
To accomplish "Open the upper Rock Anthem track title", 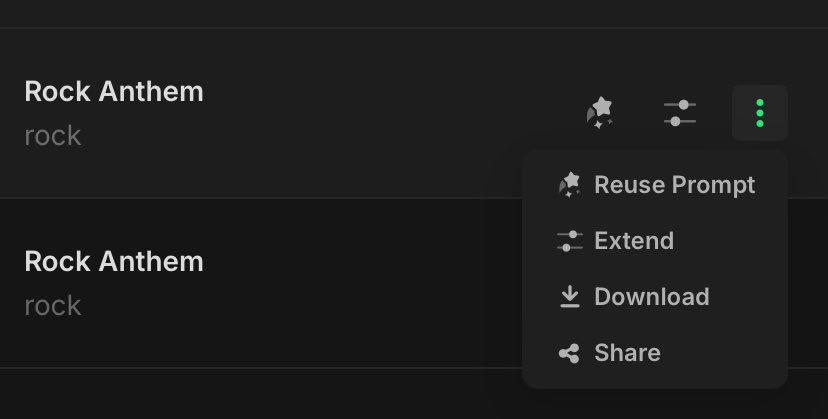I will click(114, 92).
